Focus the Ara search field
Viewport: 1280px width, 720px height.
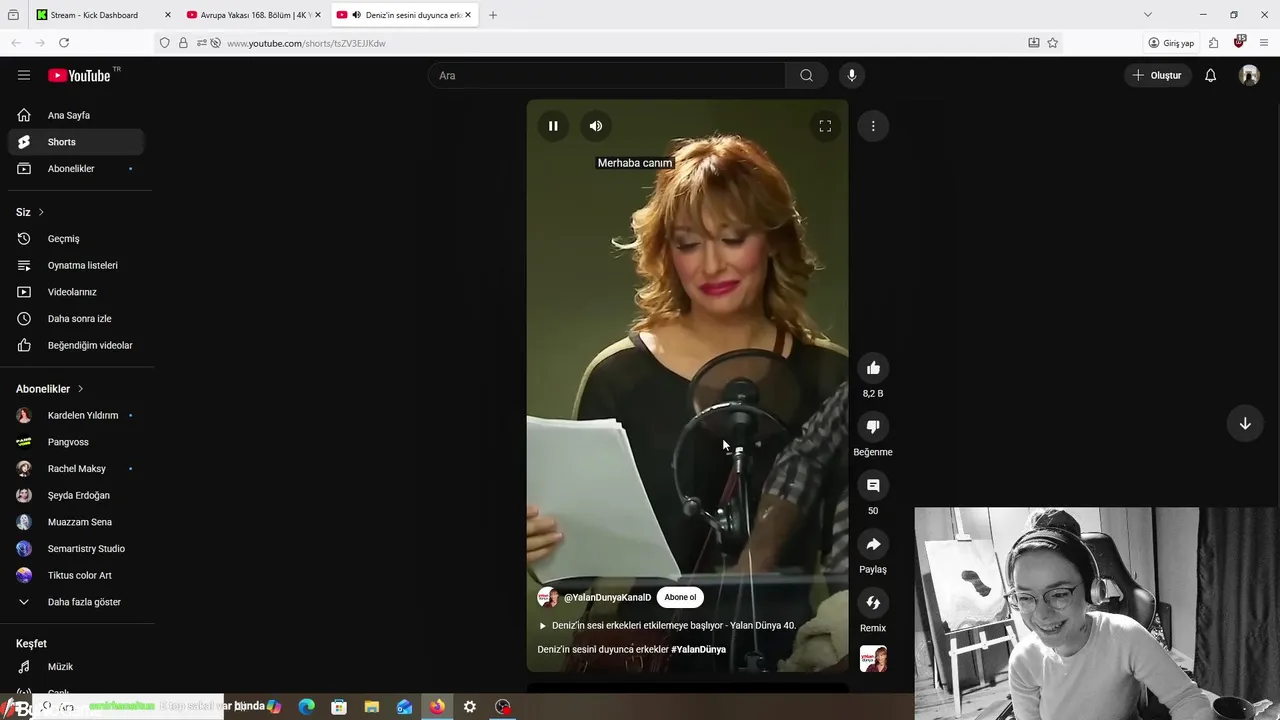point(607,75)
